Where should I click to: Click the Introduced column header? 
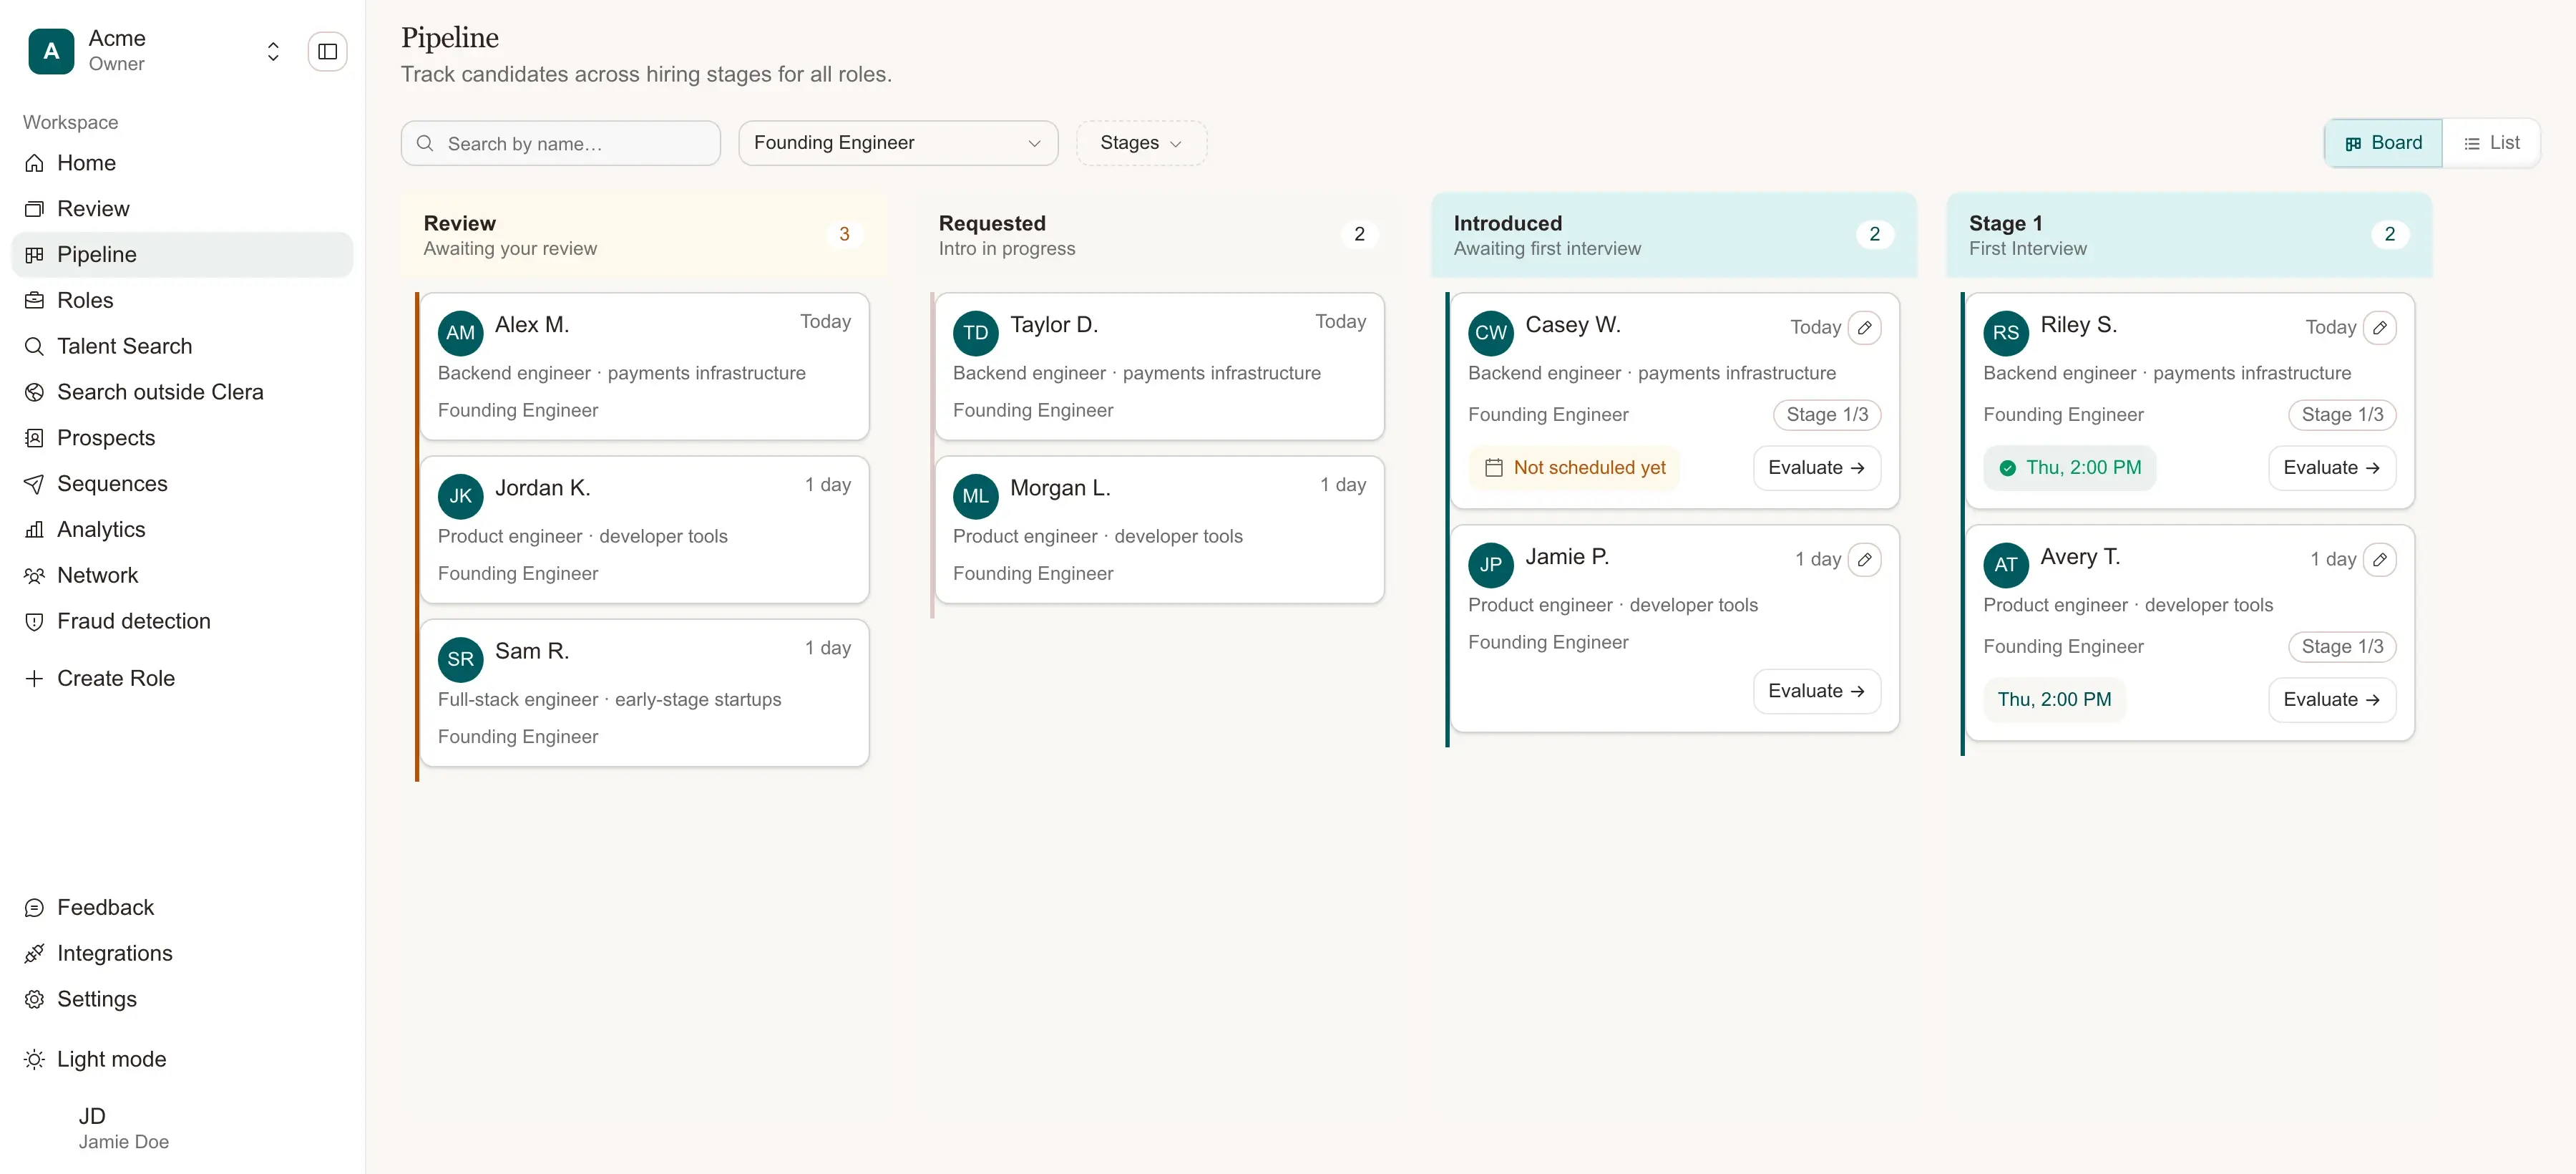[1675, 235]
